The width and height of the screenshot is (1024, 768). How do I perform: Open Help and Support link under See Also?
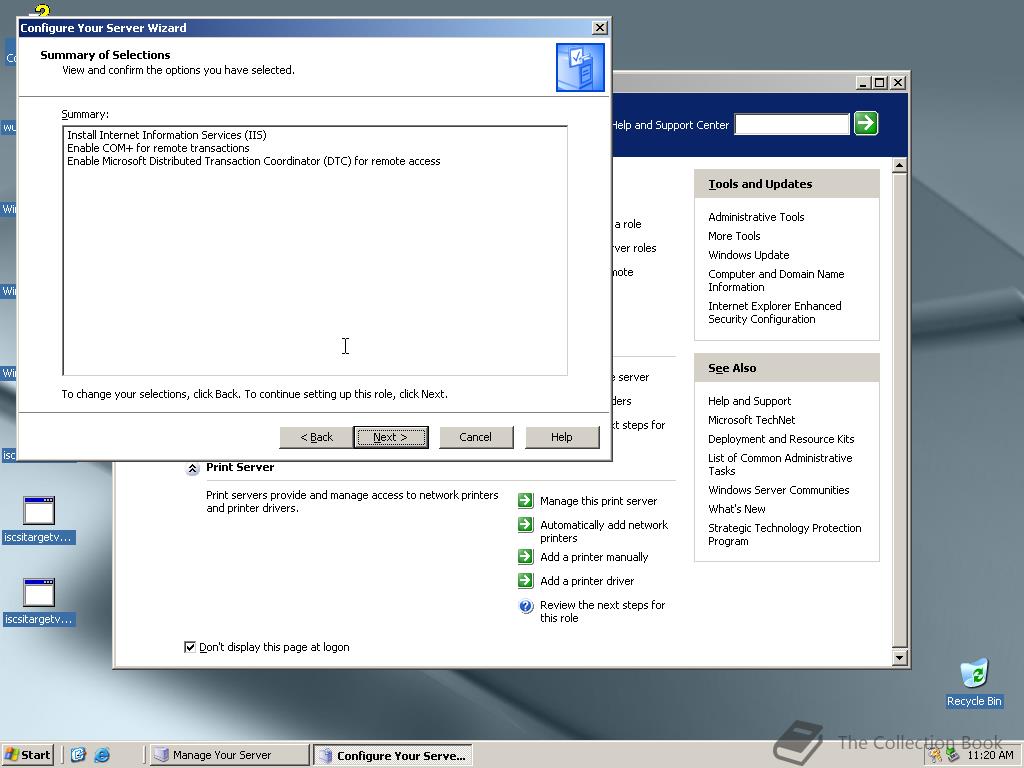749,401
